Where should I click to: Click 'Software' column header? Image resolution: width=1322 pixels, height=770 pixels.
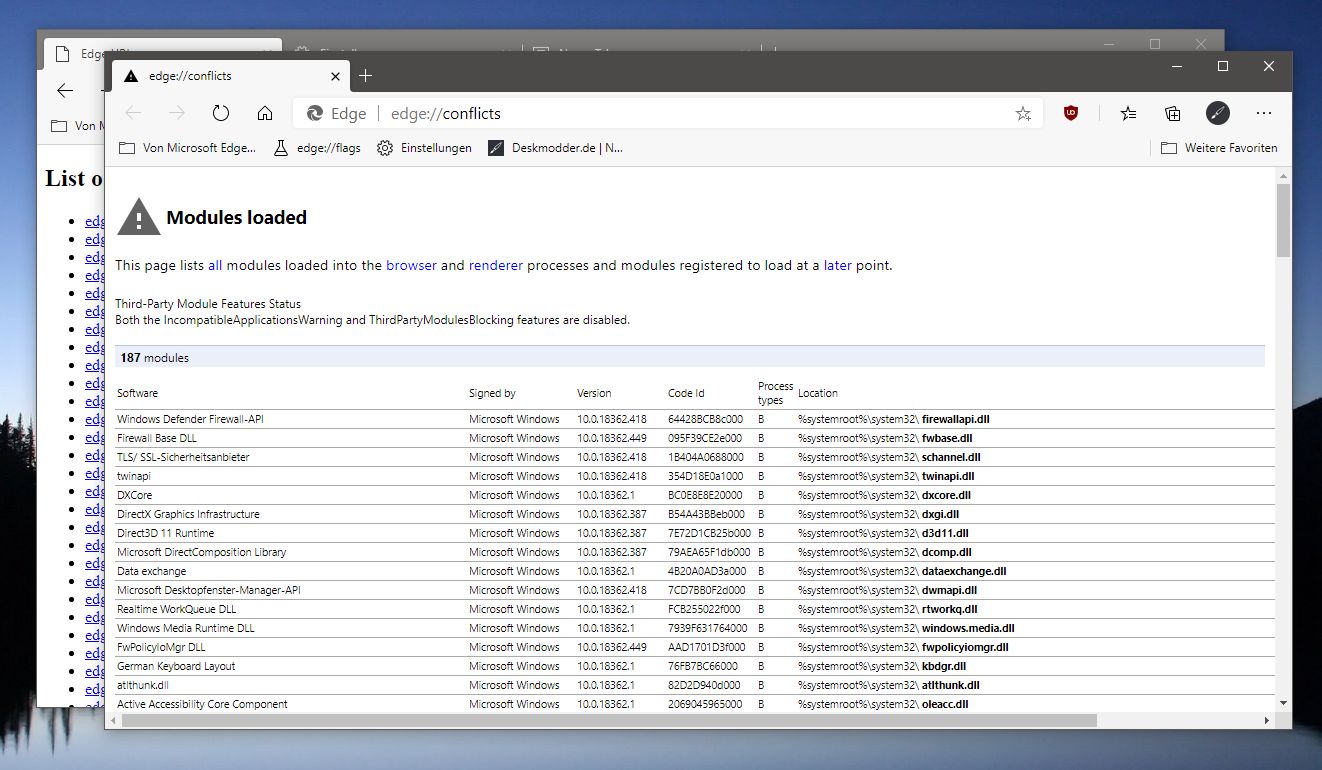(137, 393)
